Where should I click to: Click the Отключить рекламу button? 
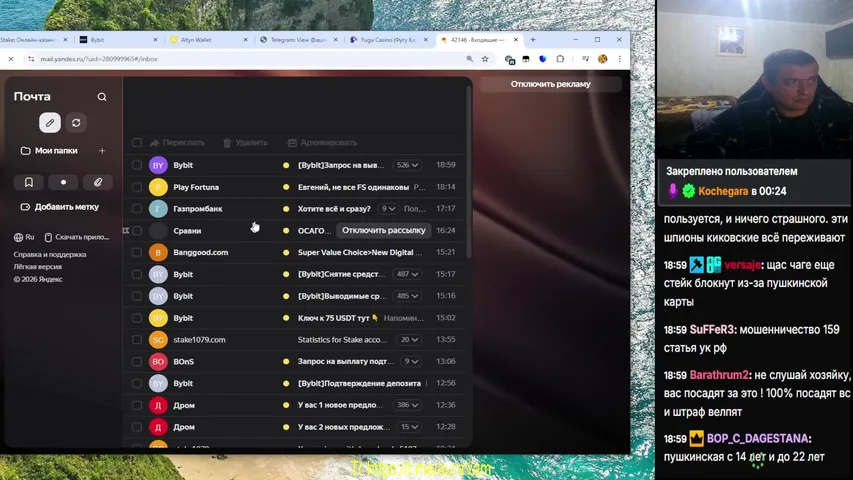click(550, 84)
